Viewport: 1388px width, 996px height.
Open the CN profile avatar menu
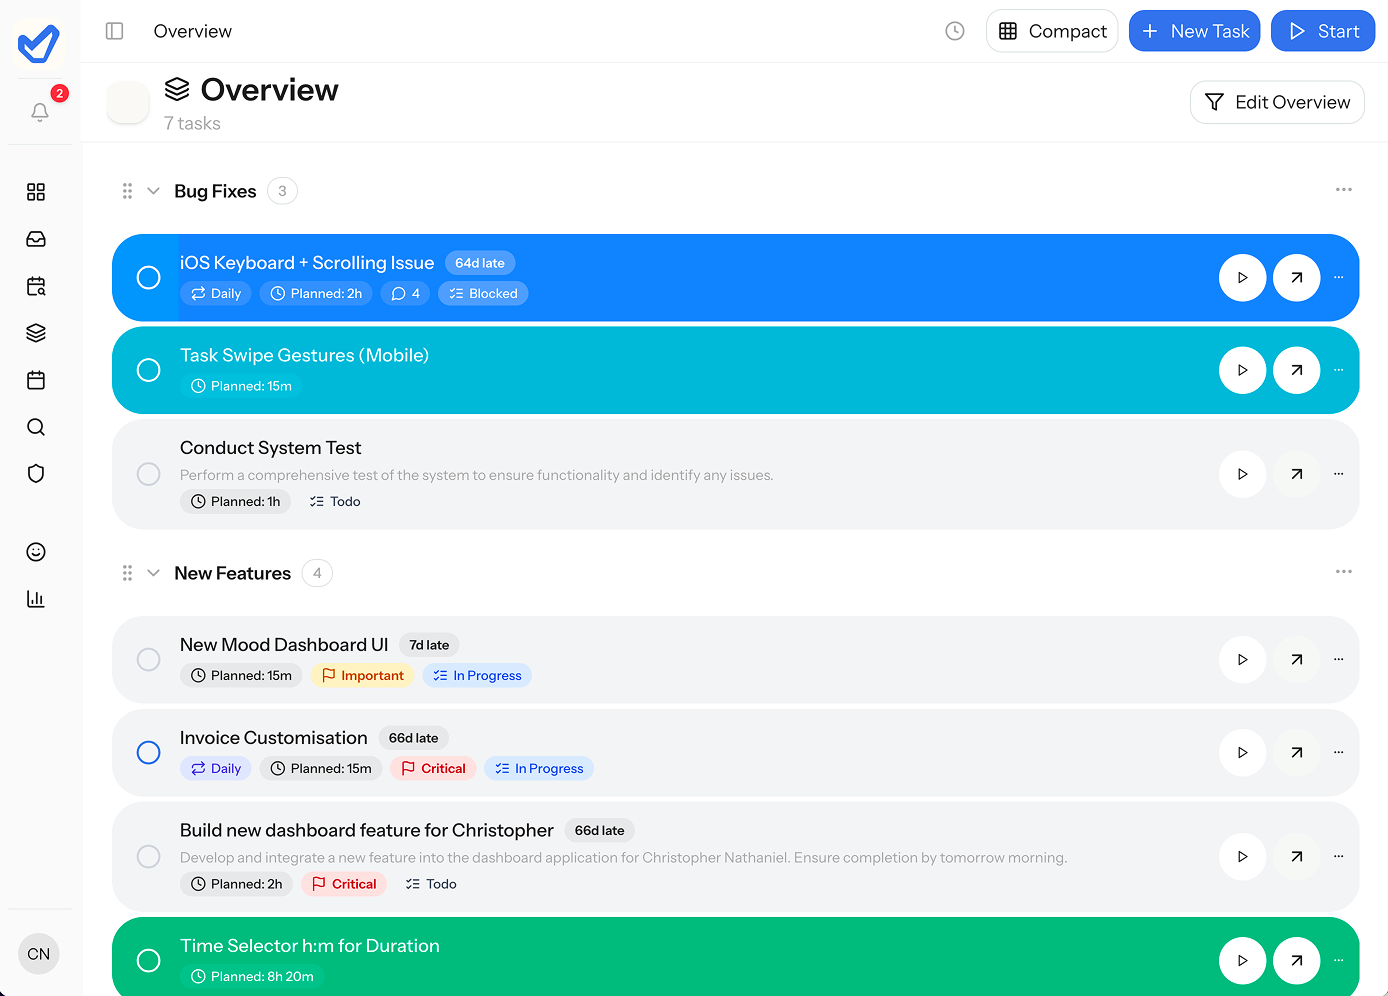[x=38, y=953]
